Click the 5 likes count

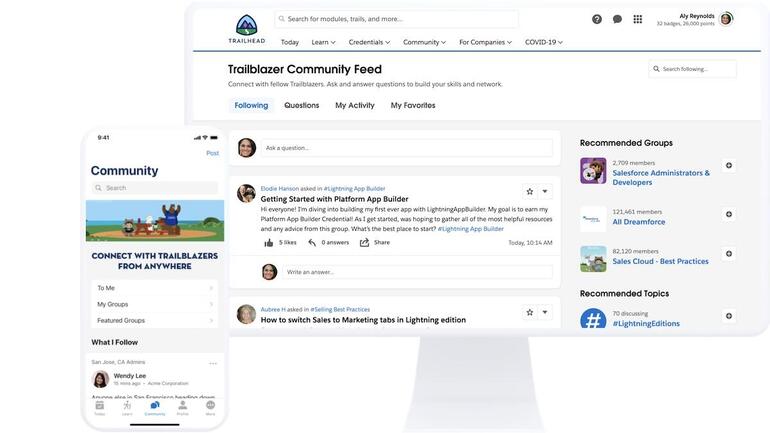click(x=288, y=243)
